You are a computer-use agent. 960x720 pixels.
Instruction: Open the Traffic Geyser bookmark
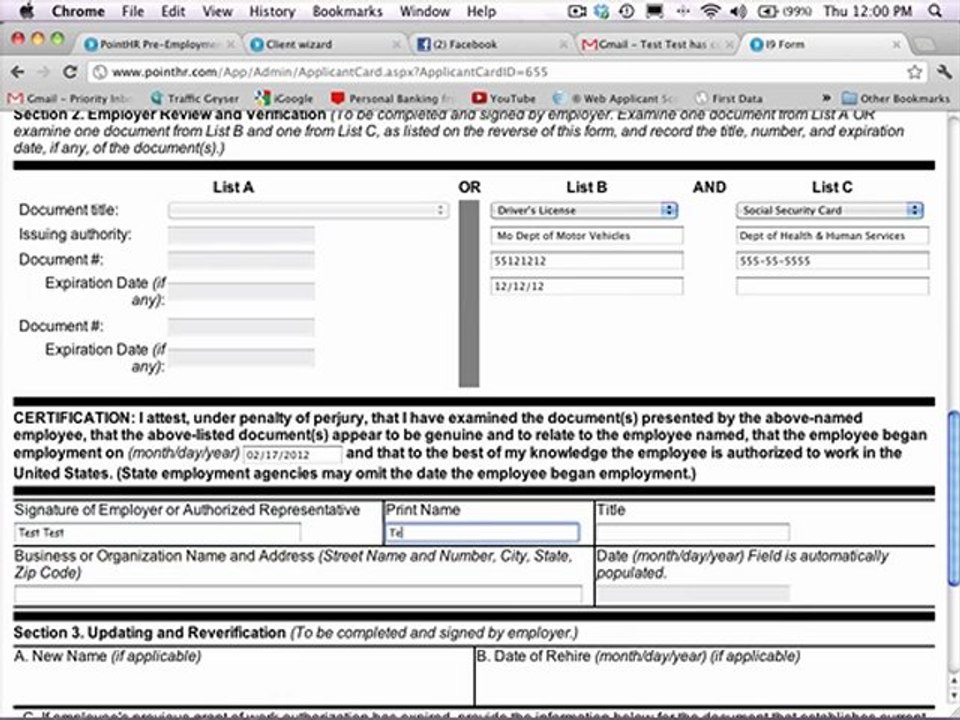point(195,98)
